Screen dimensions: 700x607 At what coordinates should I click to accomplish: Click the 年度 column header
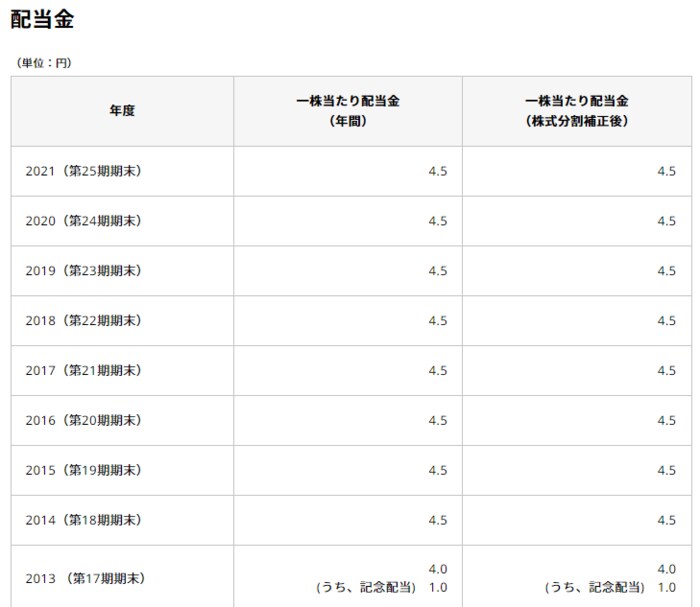point(122,111)
